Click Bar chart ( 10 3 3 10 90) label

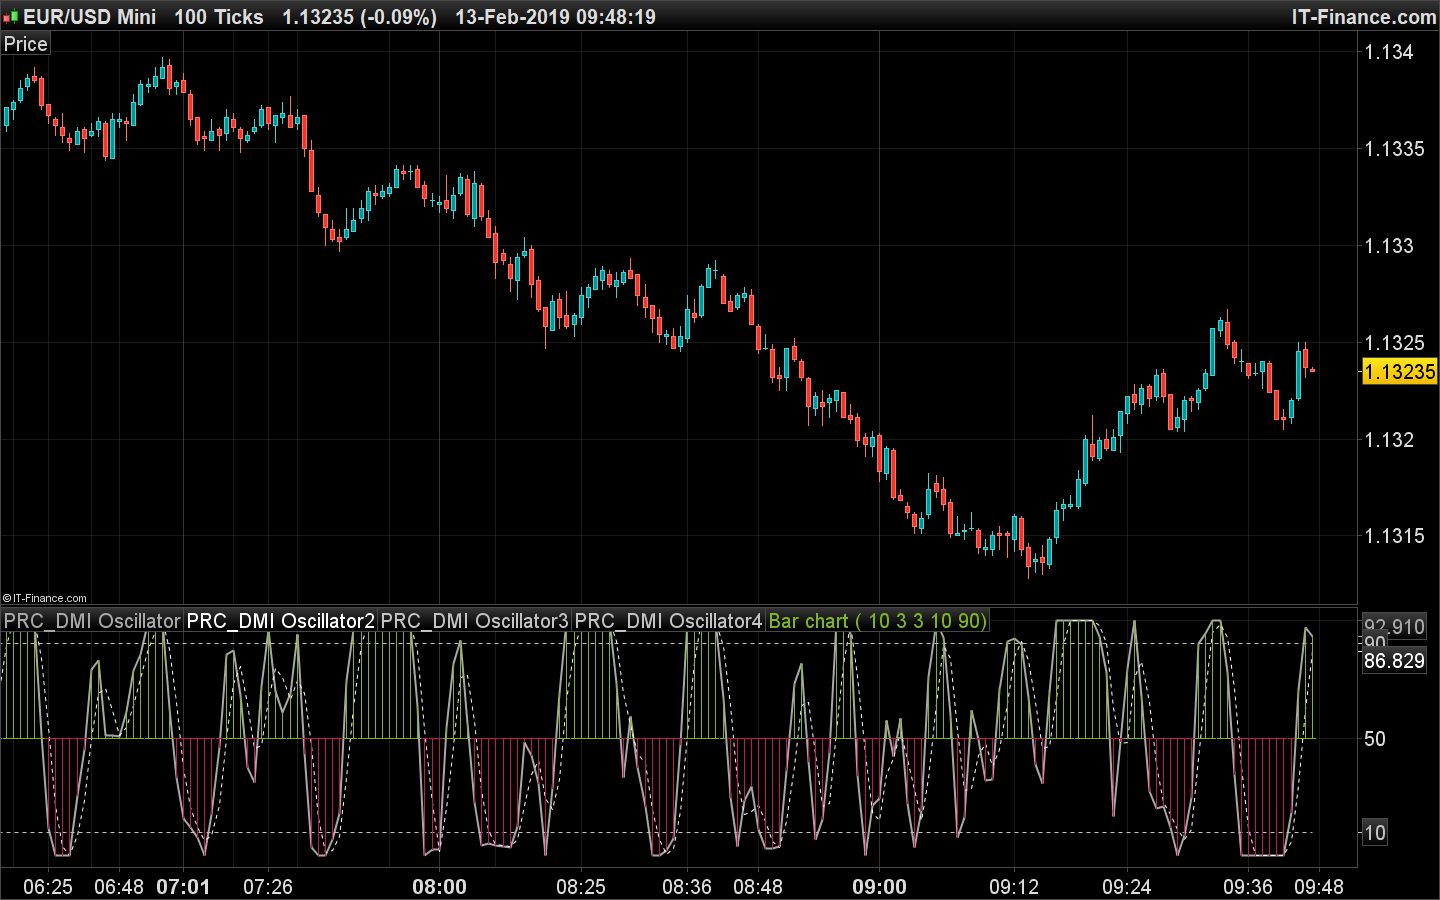878,621
